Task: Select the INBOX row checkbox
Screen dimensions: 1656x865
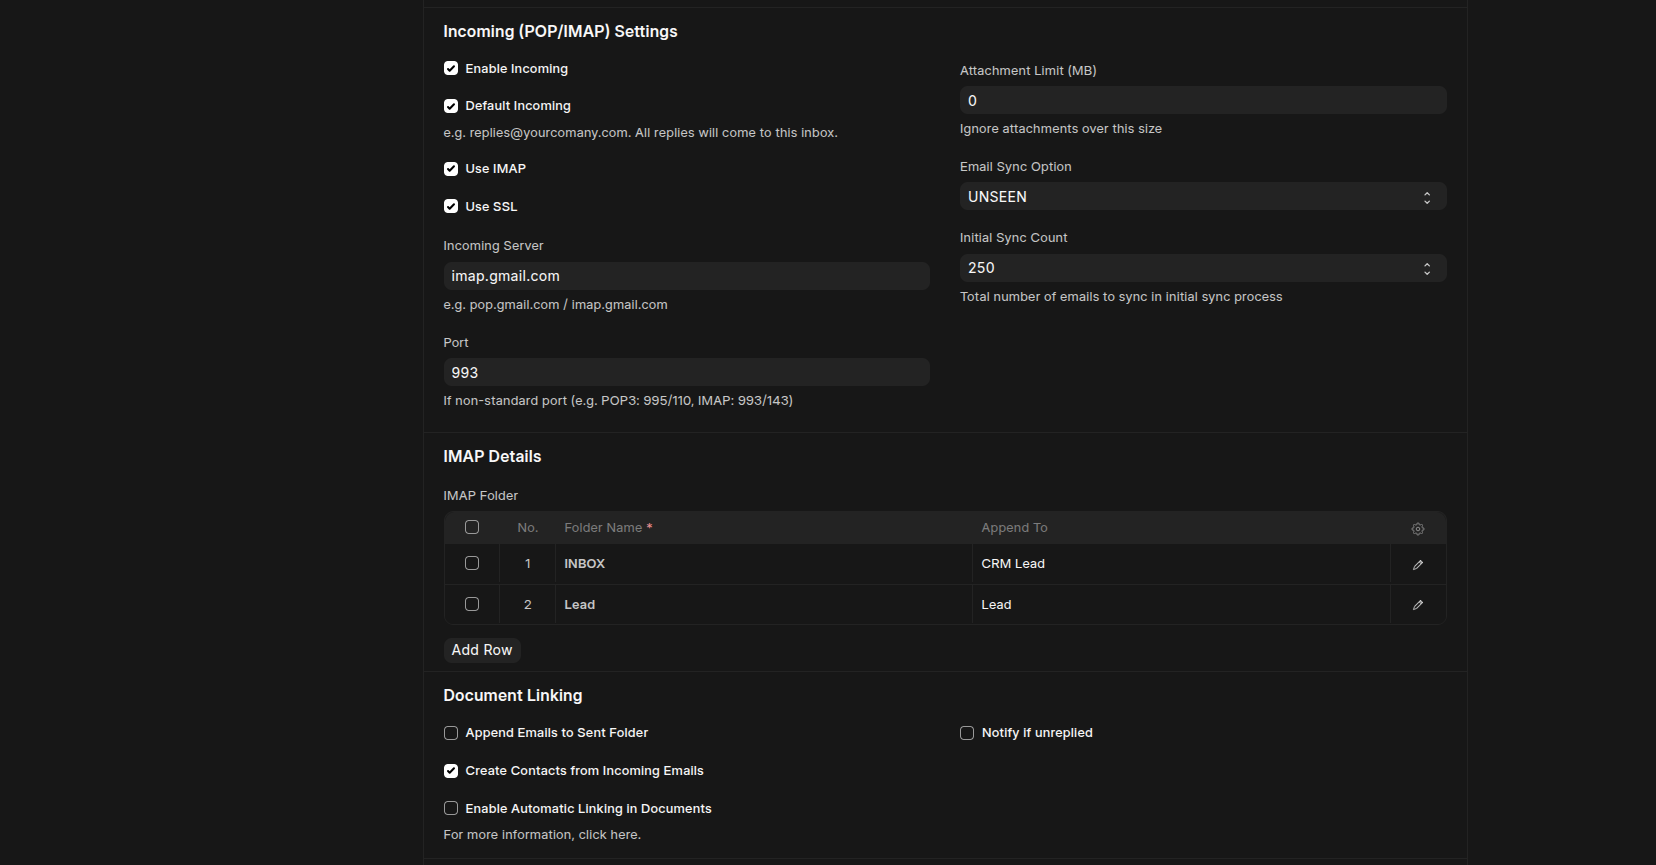Action: 472,564
